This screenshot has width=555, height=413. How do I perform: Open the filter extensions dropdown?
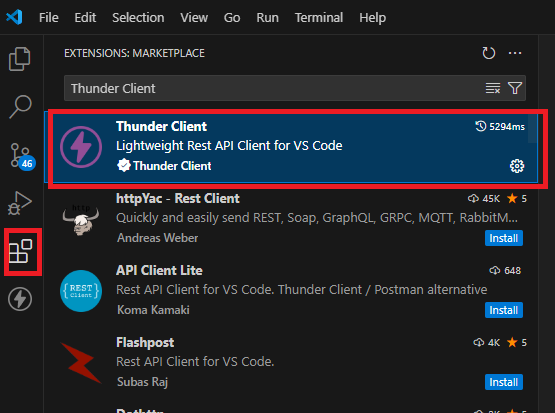[515, 88]
